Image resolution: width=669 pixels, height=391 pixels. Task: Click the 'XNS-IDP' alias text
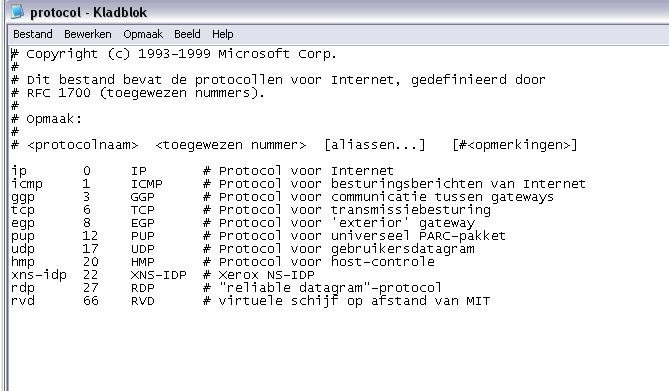point(158,275)
